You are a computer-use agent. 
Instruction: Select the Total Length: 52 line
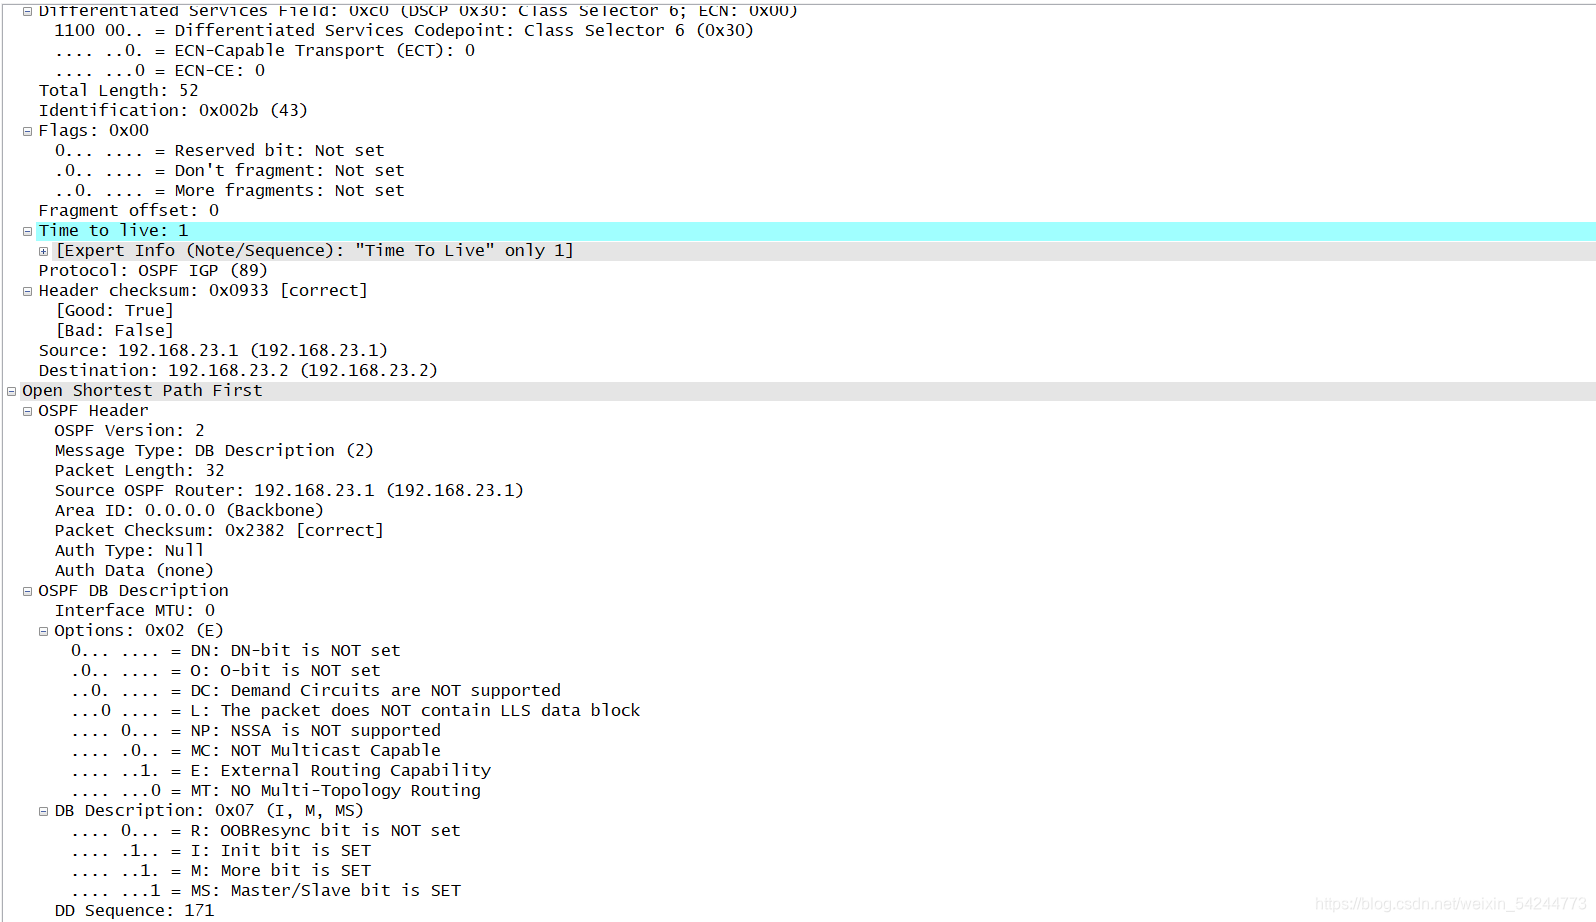119,91
